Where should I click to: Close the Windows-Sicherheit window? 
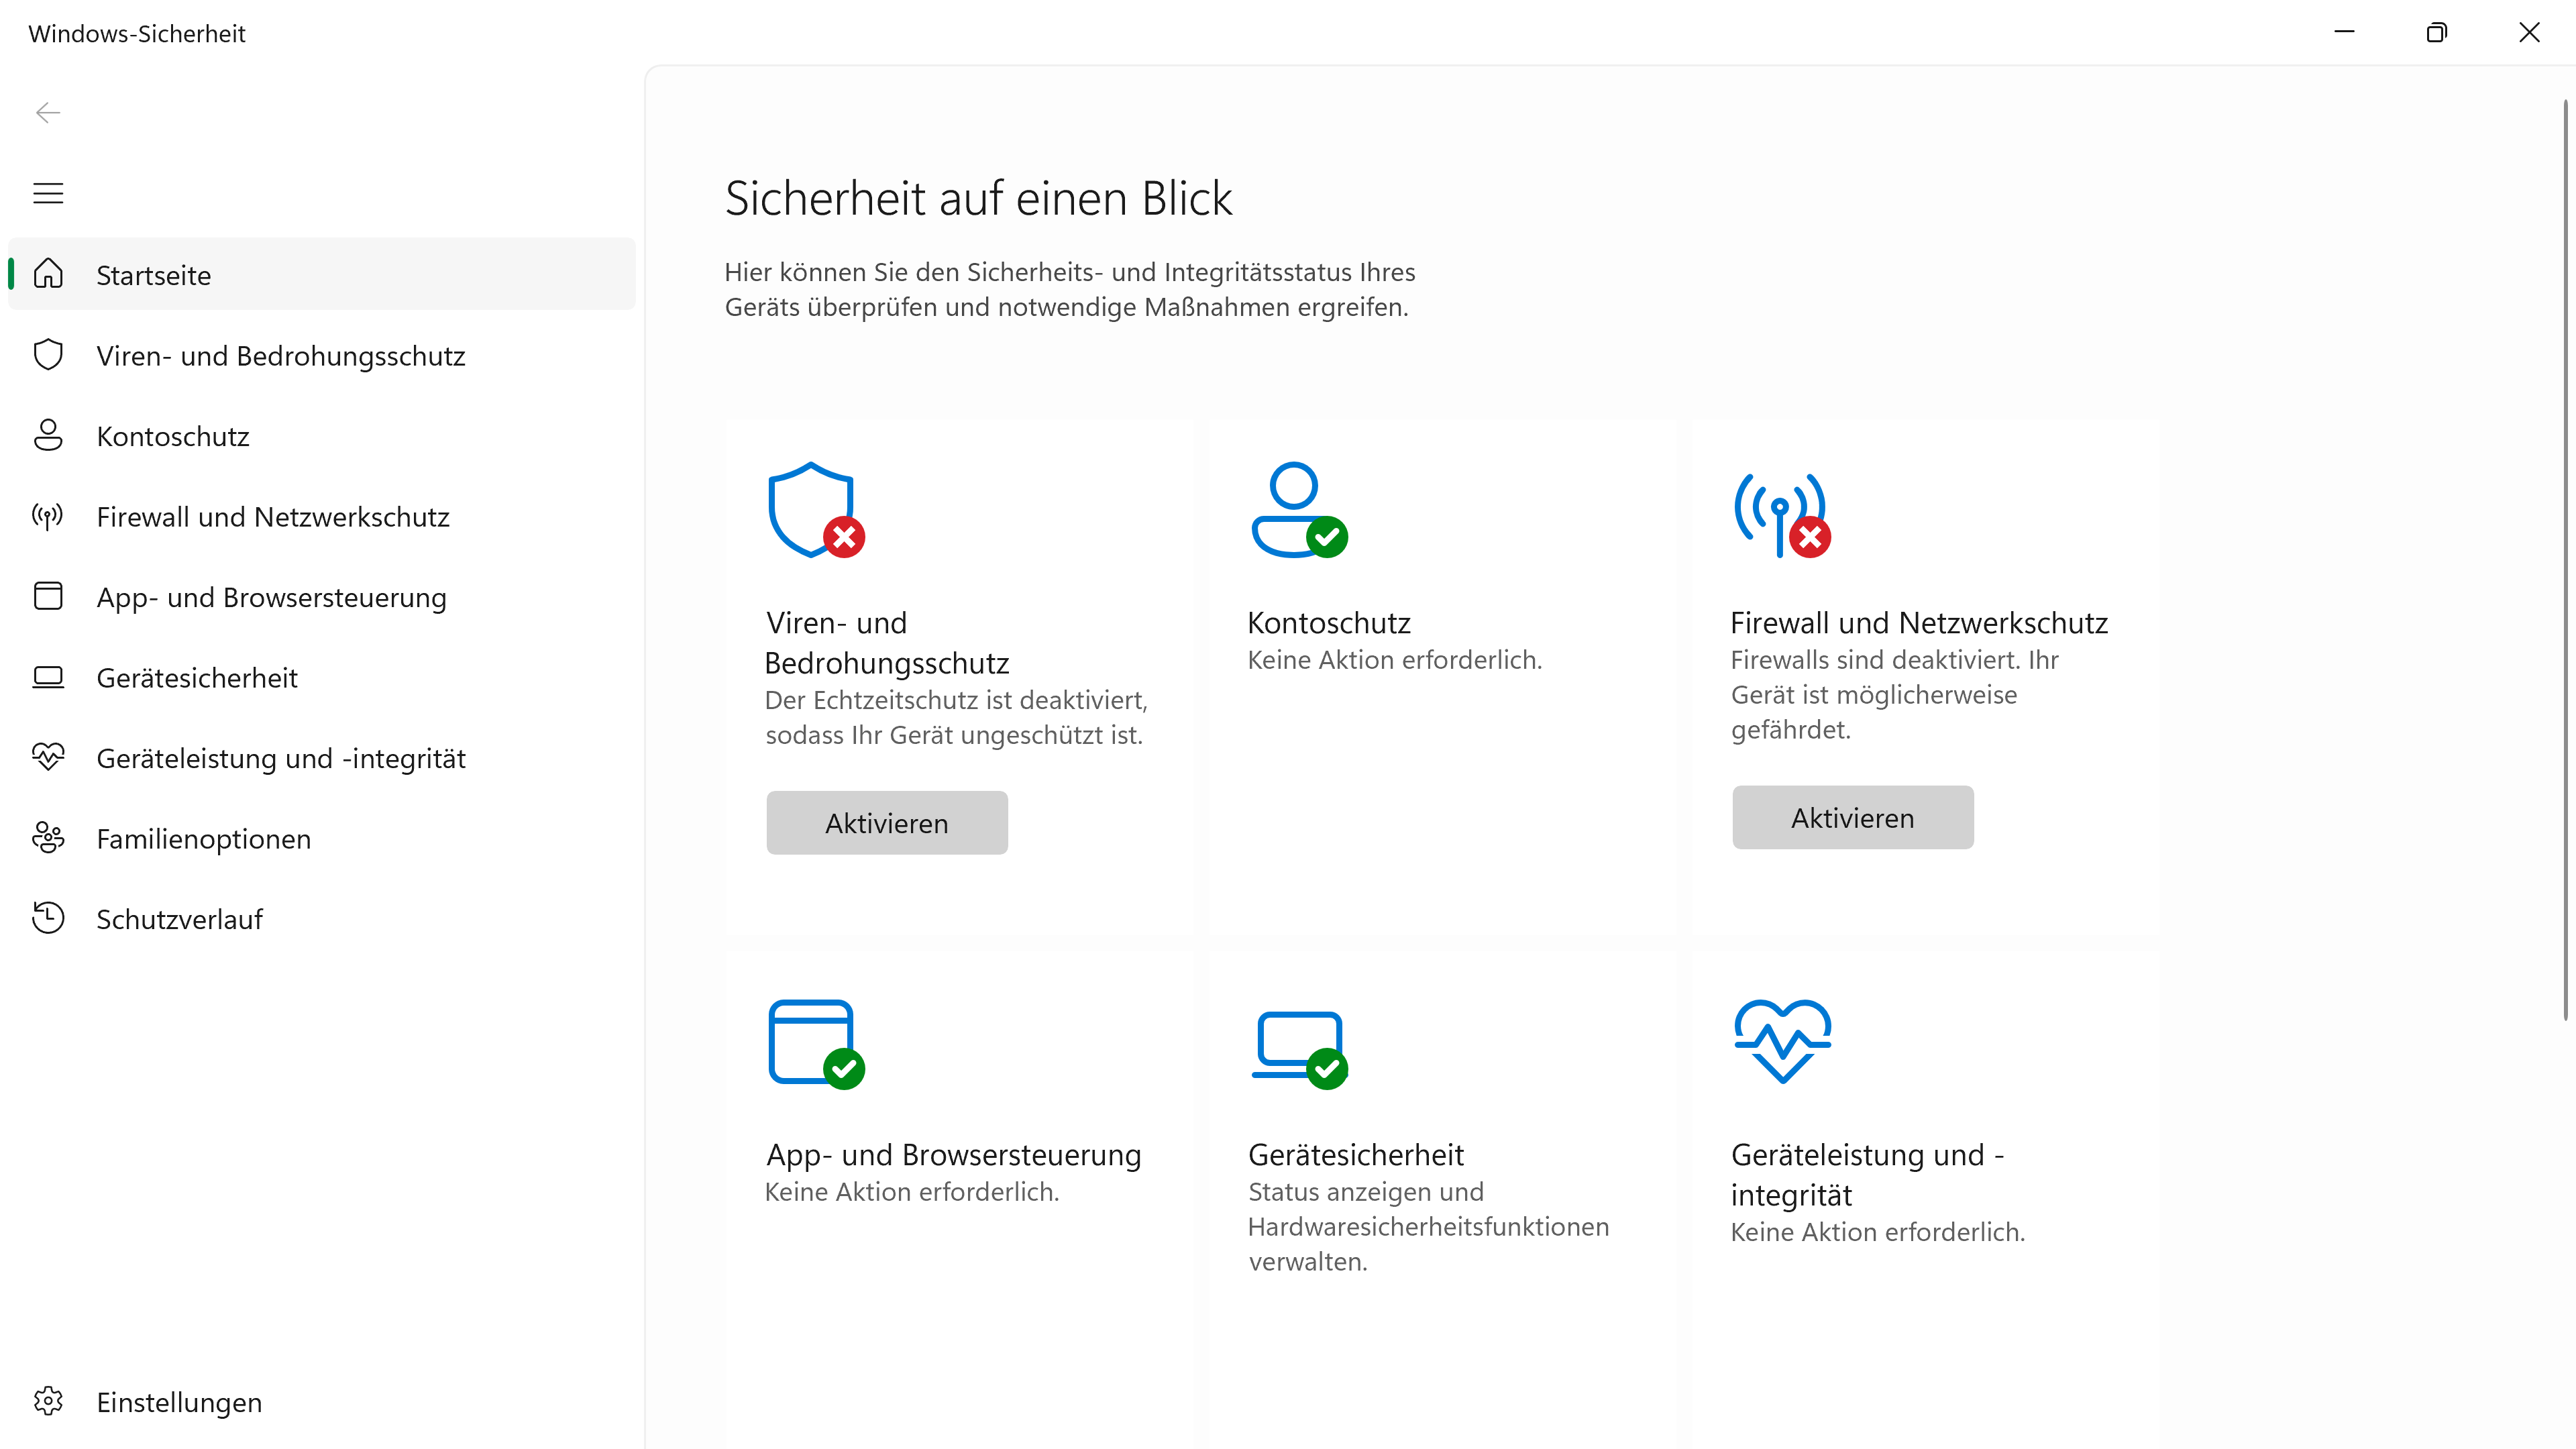2529,32
